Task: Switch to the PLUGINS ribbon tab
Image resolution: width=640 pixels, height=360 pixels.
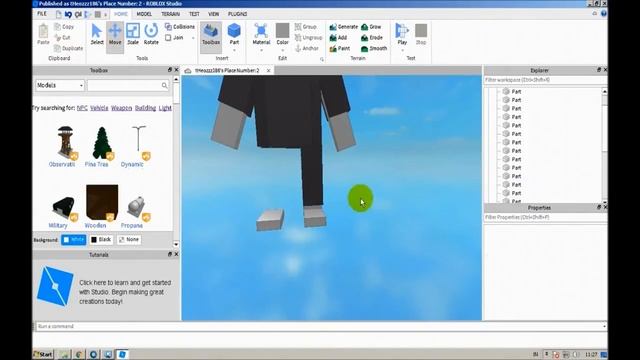Action: tap(238, 14)
